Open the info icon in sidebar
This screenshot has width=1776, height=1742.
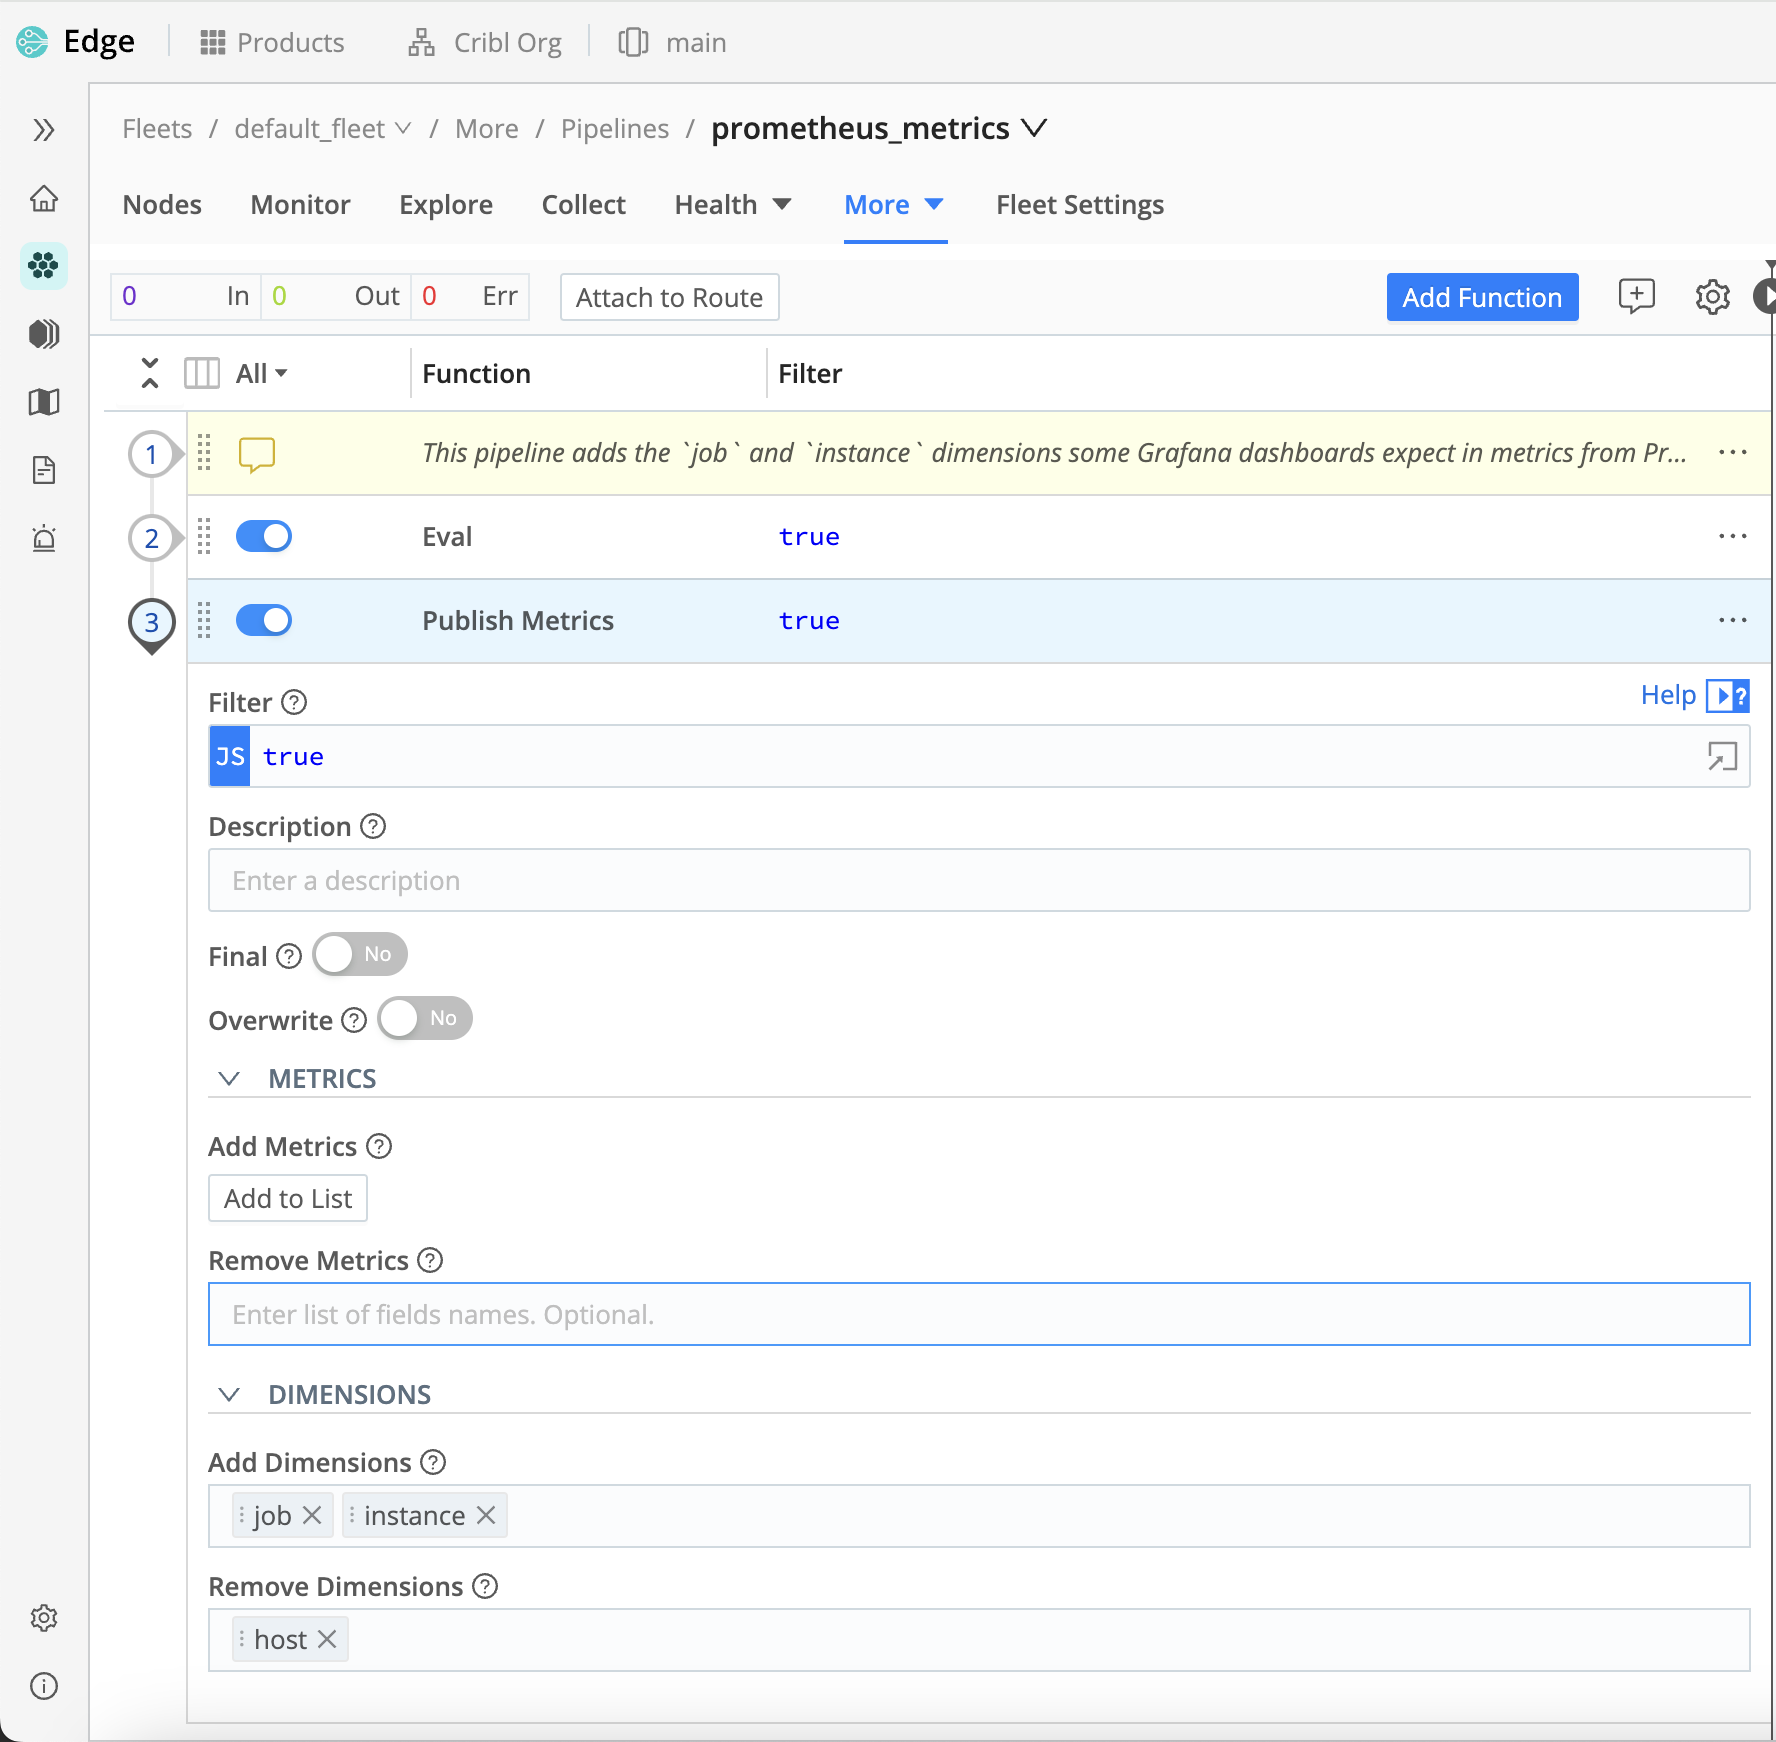tap(44, 1686)
